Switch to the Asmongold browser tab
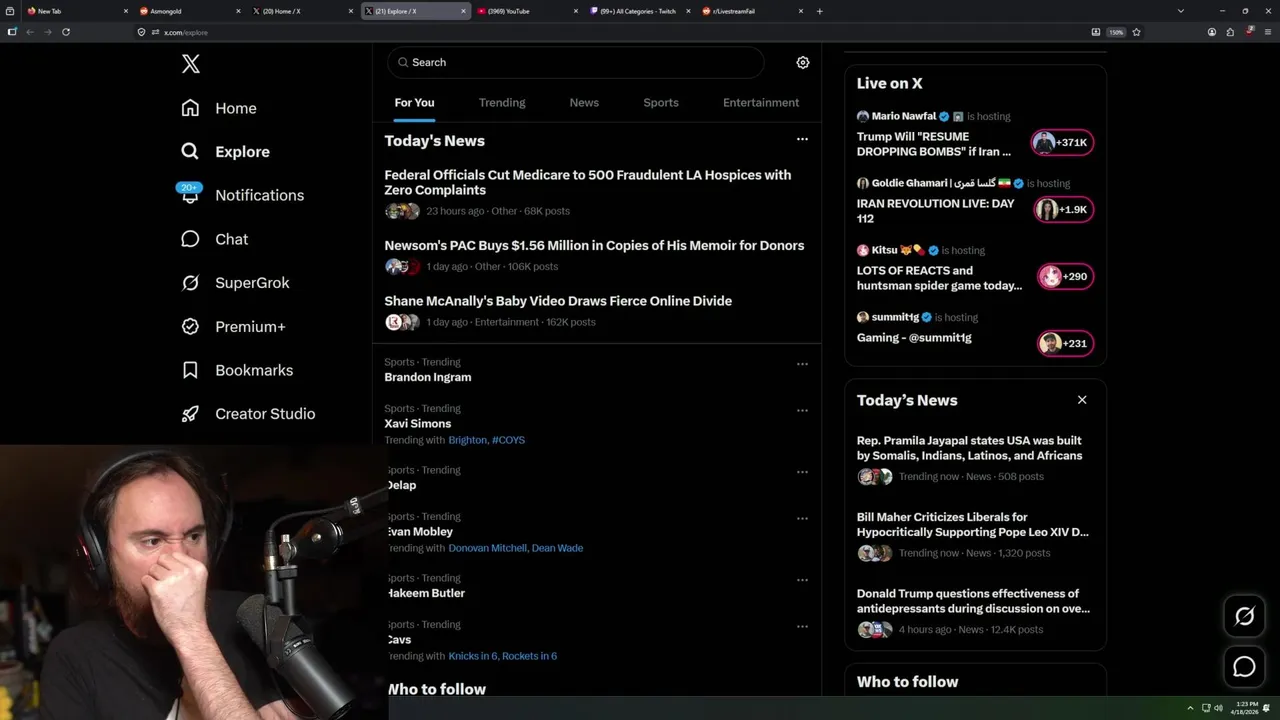 [x=189, y=11]
